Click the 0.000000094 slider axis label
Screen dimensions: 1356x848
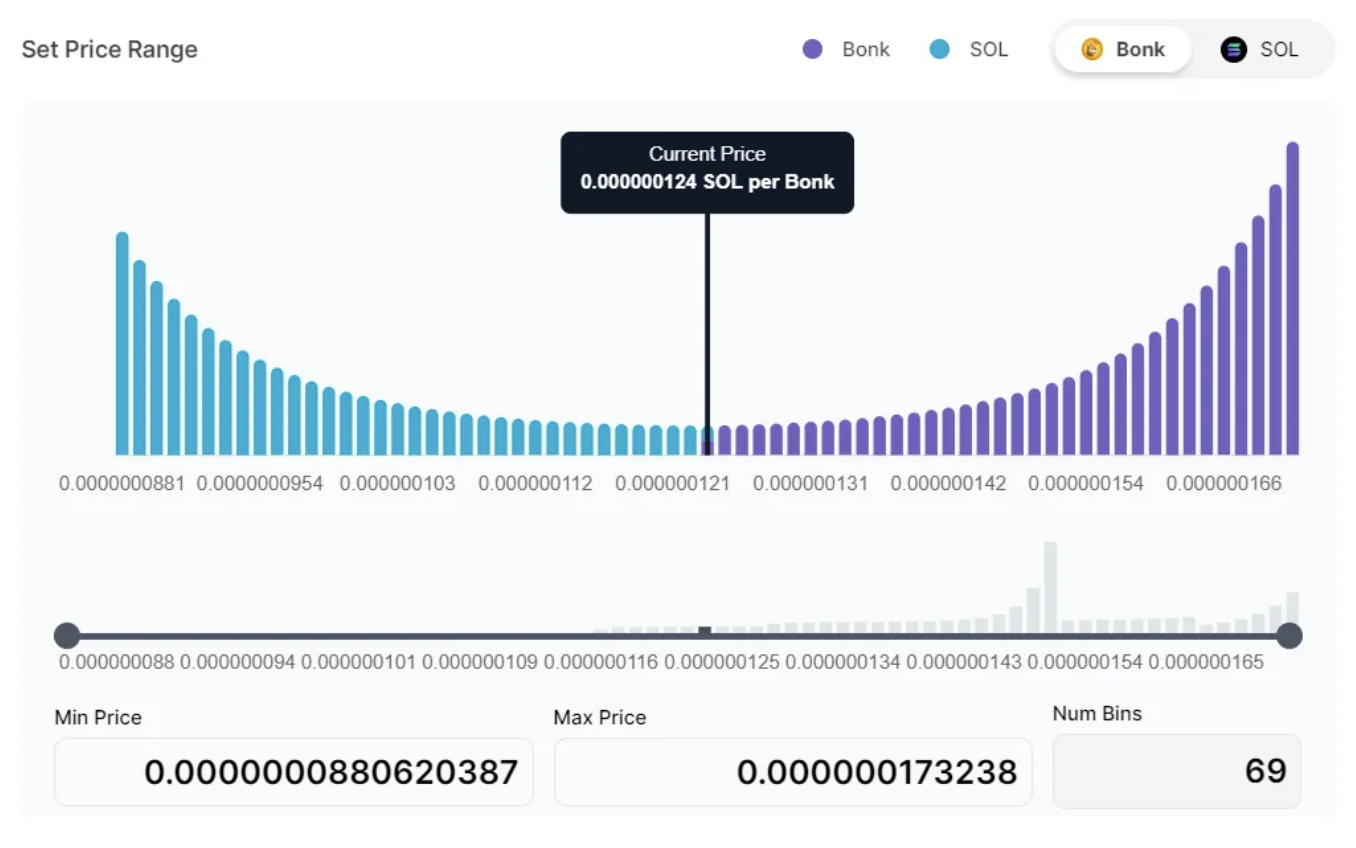point(238,662)
